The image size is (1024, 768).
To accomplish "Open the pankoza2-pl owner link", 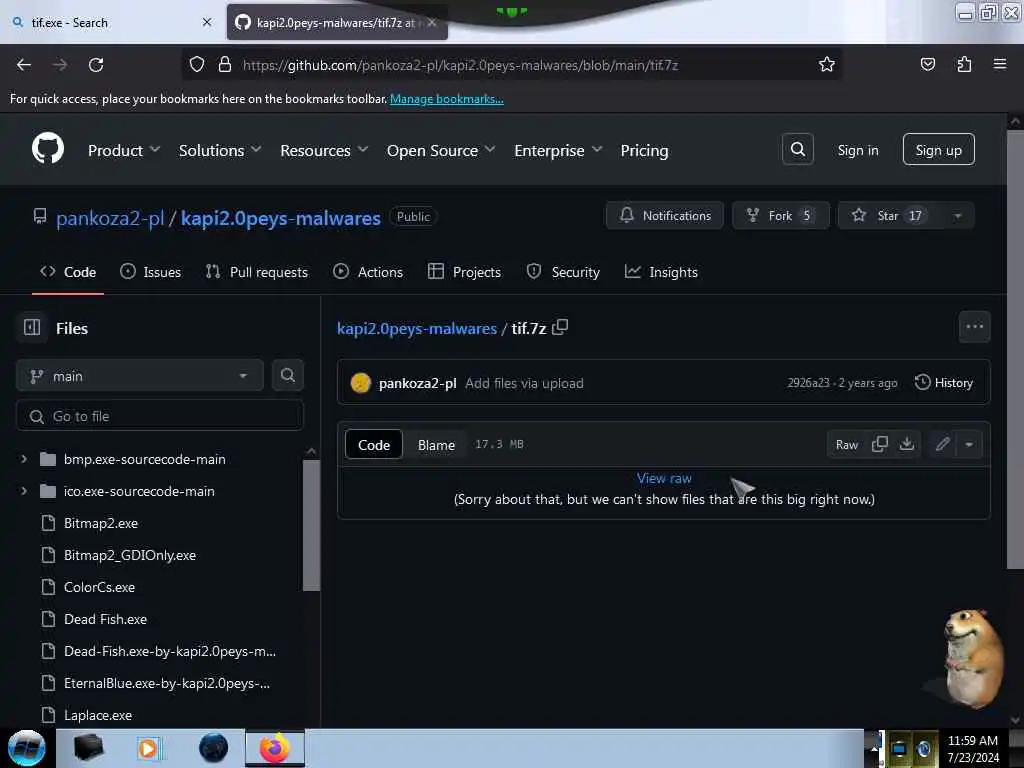I will [110, 218].
